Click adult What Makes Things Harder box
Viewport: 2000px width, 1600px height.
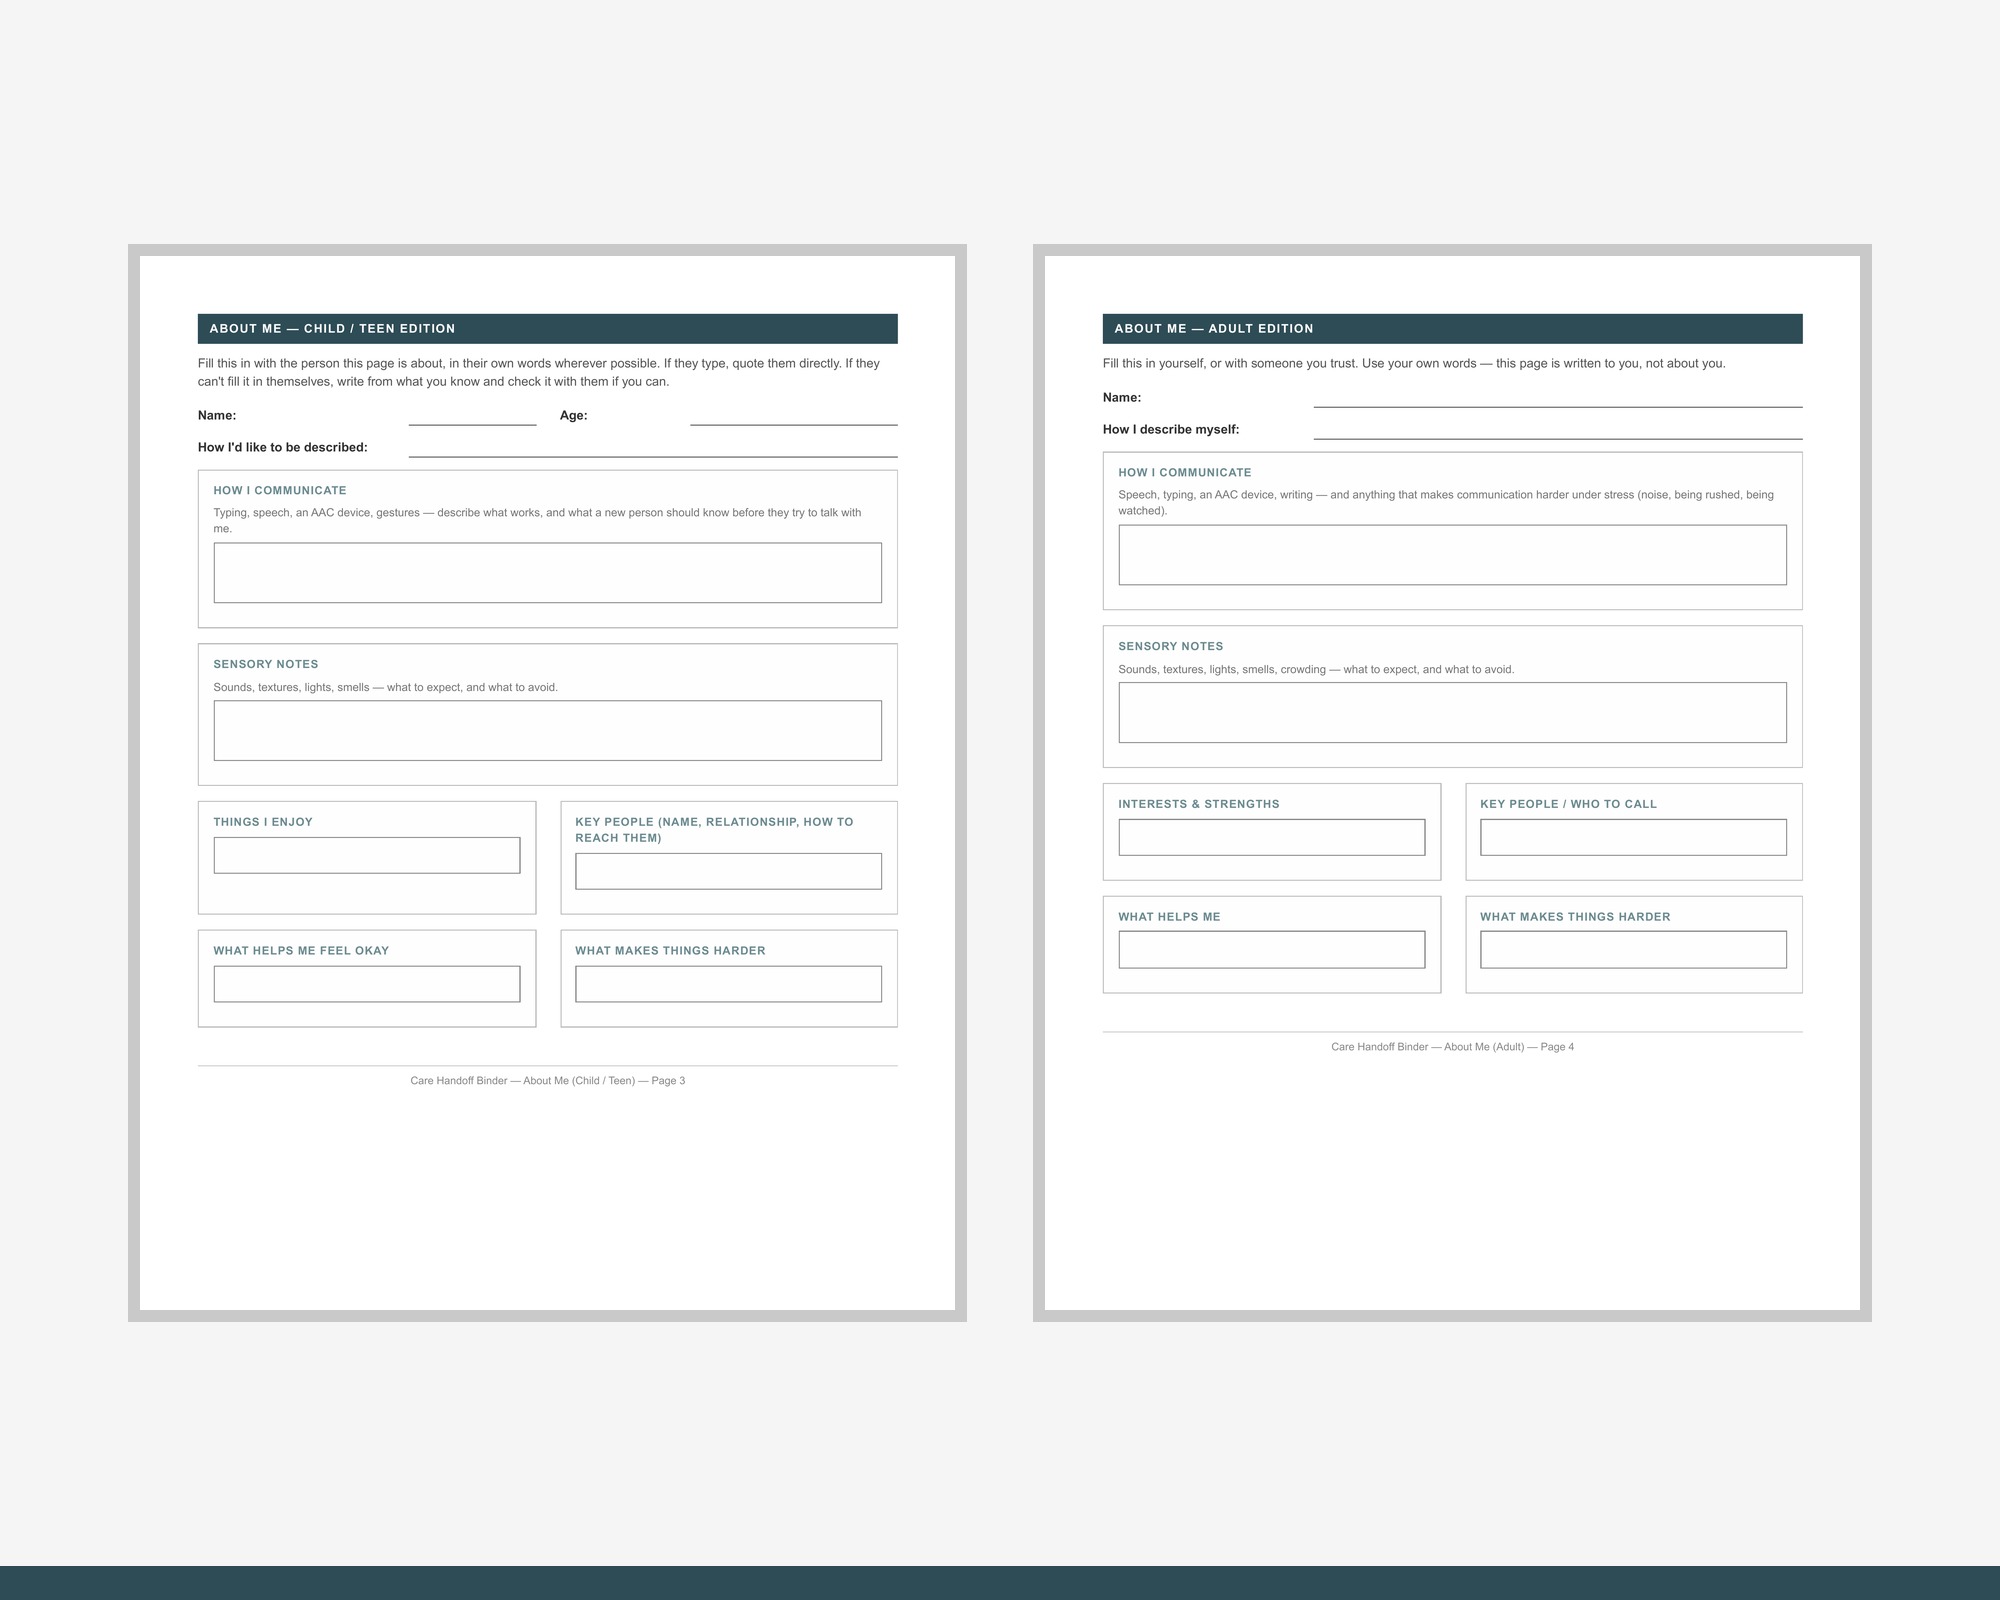1634,950
